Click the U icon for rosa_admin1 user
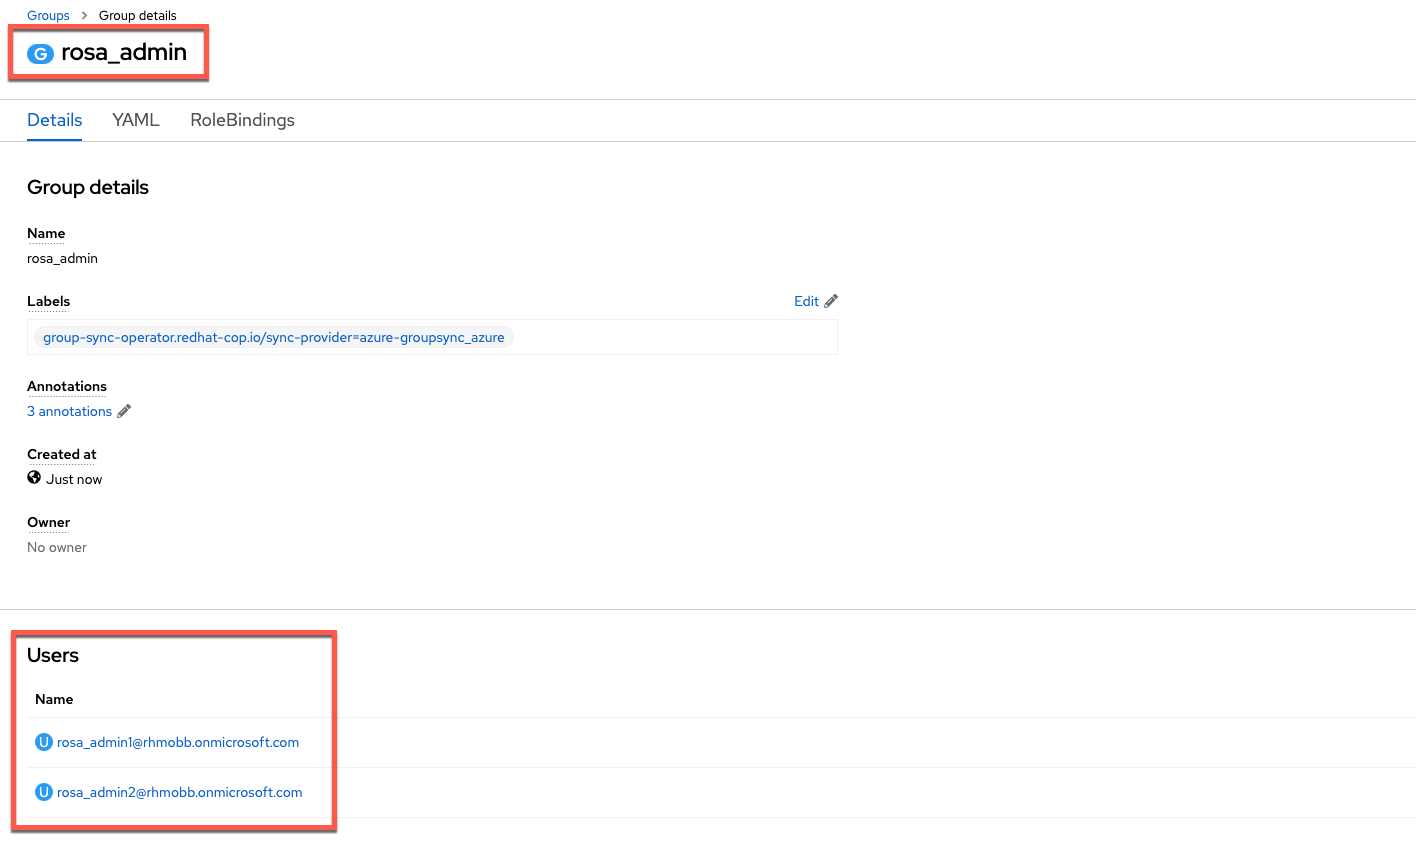 coord(43,742)
